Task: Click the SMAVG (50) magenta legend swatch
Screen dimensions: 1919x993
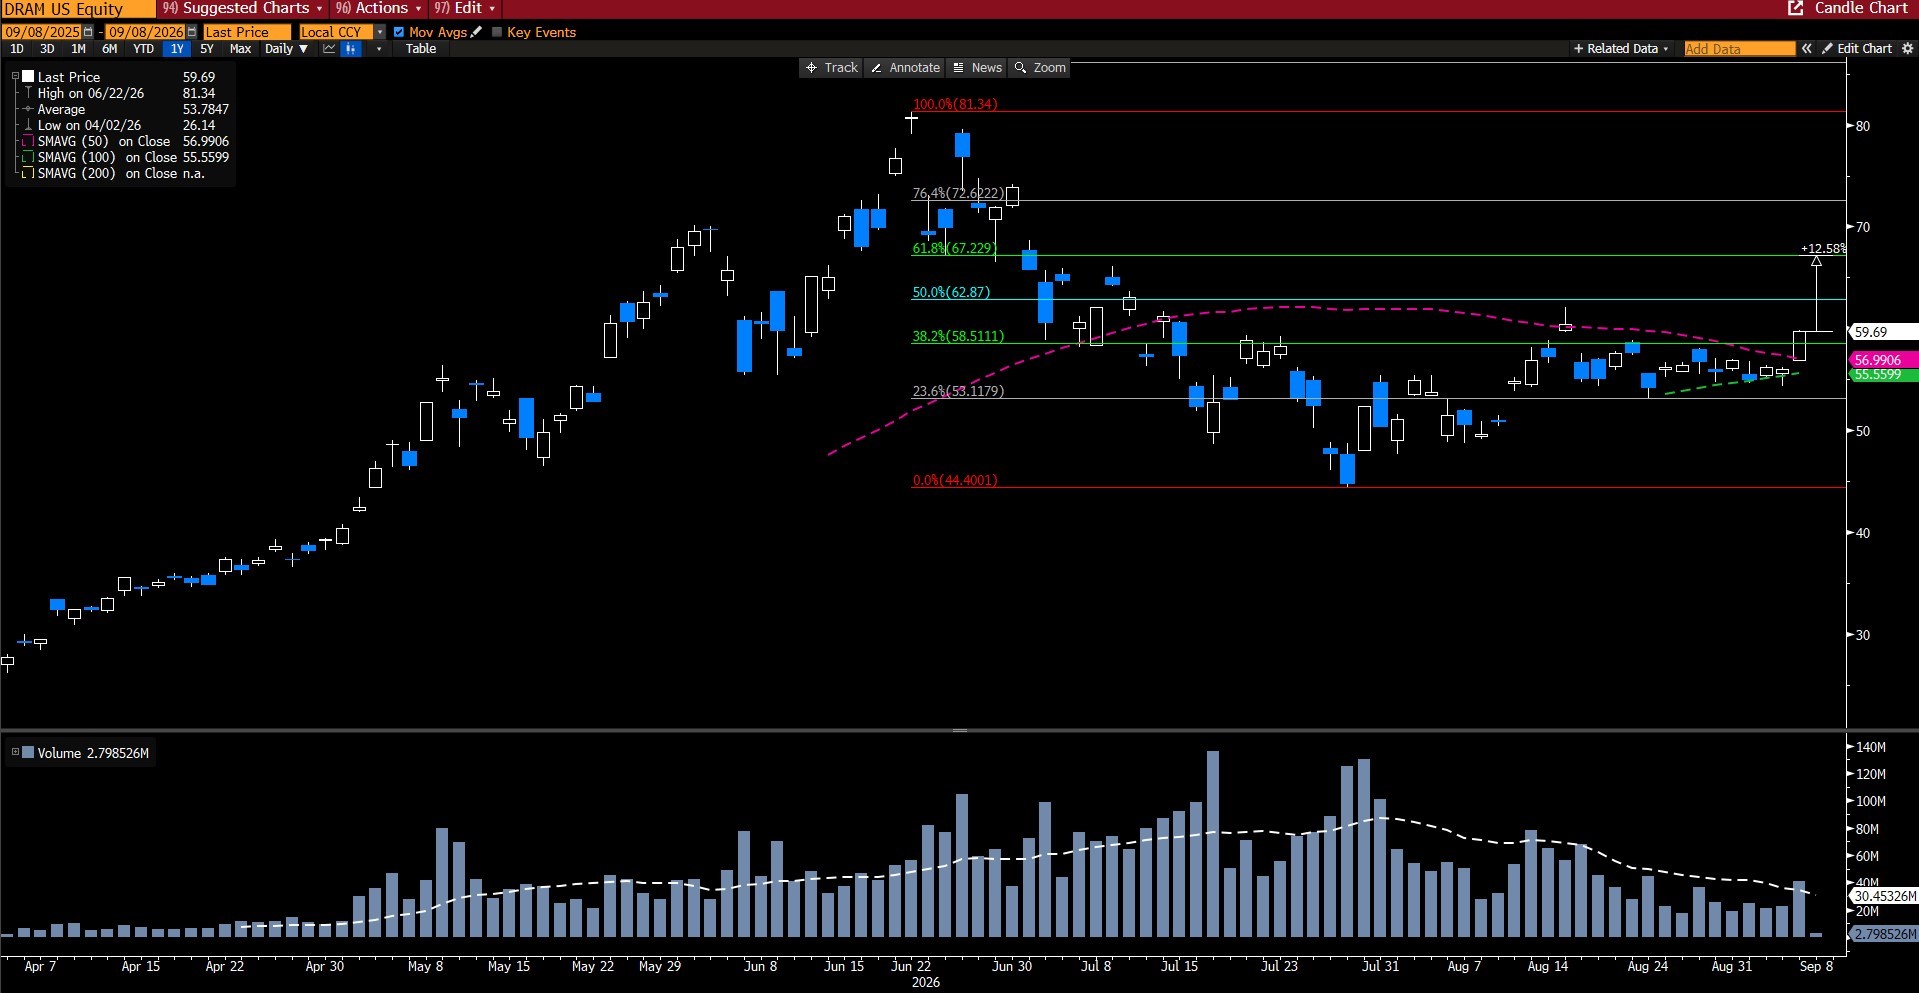Action: point(28,141)
